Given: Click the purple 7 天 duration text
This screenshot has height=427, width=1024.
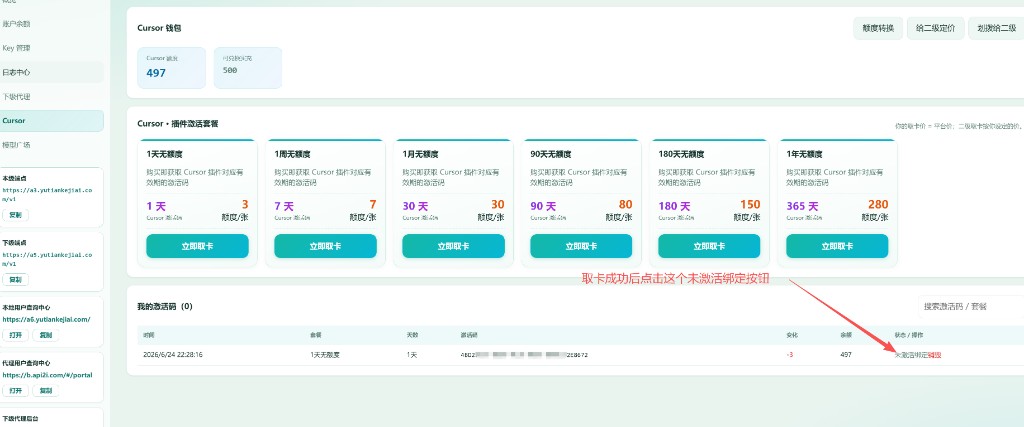Looking at the screenshot, I should tap(284, 206).
